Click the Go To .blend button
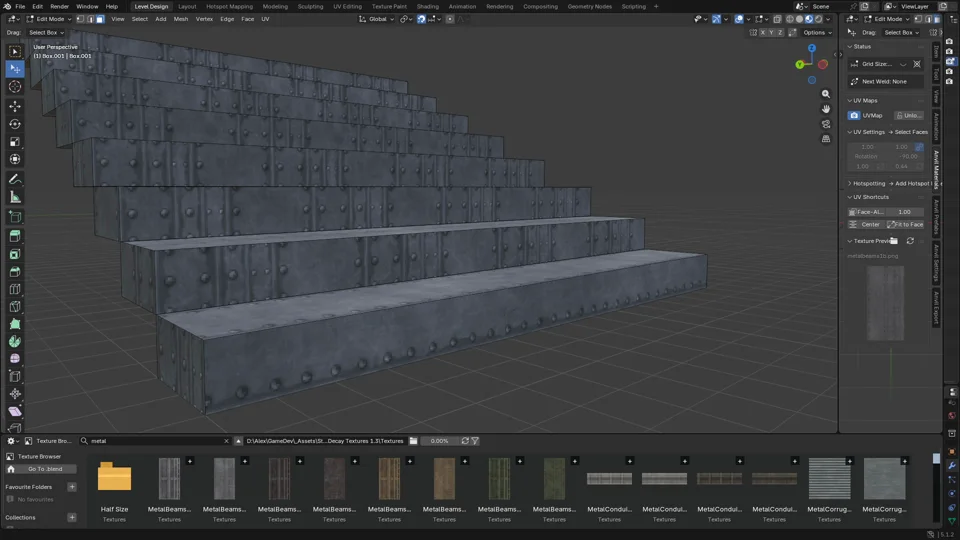Image resolution: width=960 pixels, height=540 pixels. coord(45,469)
